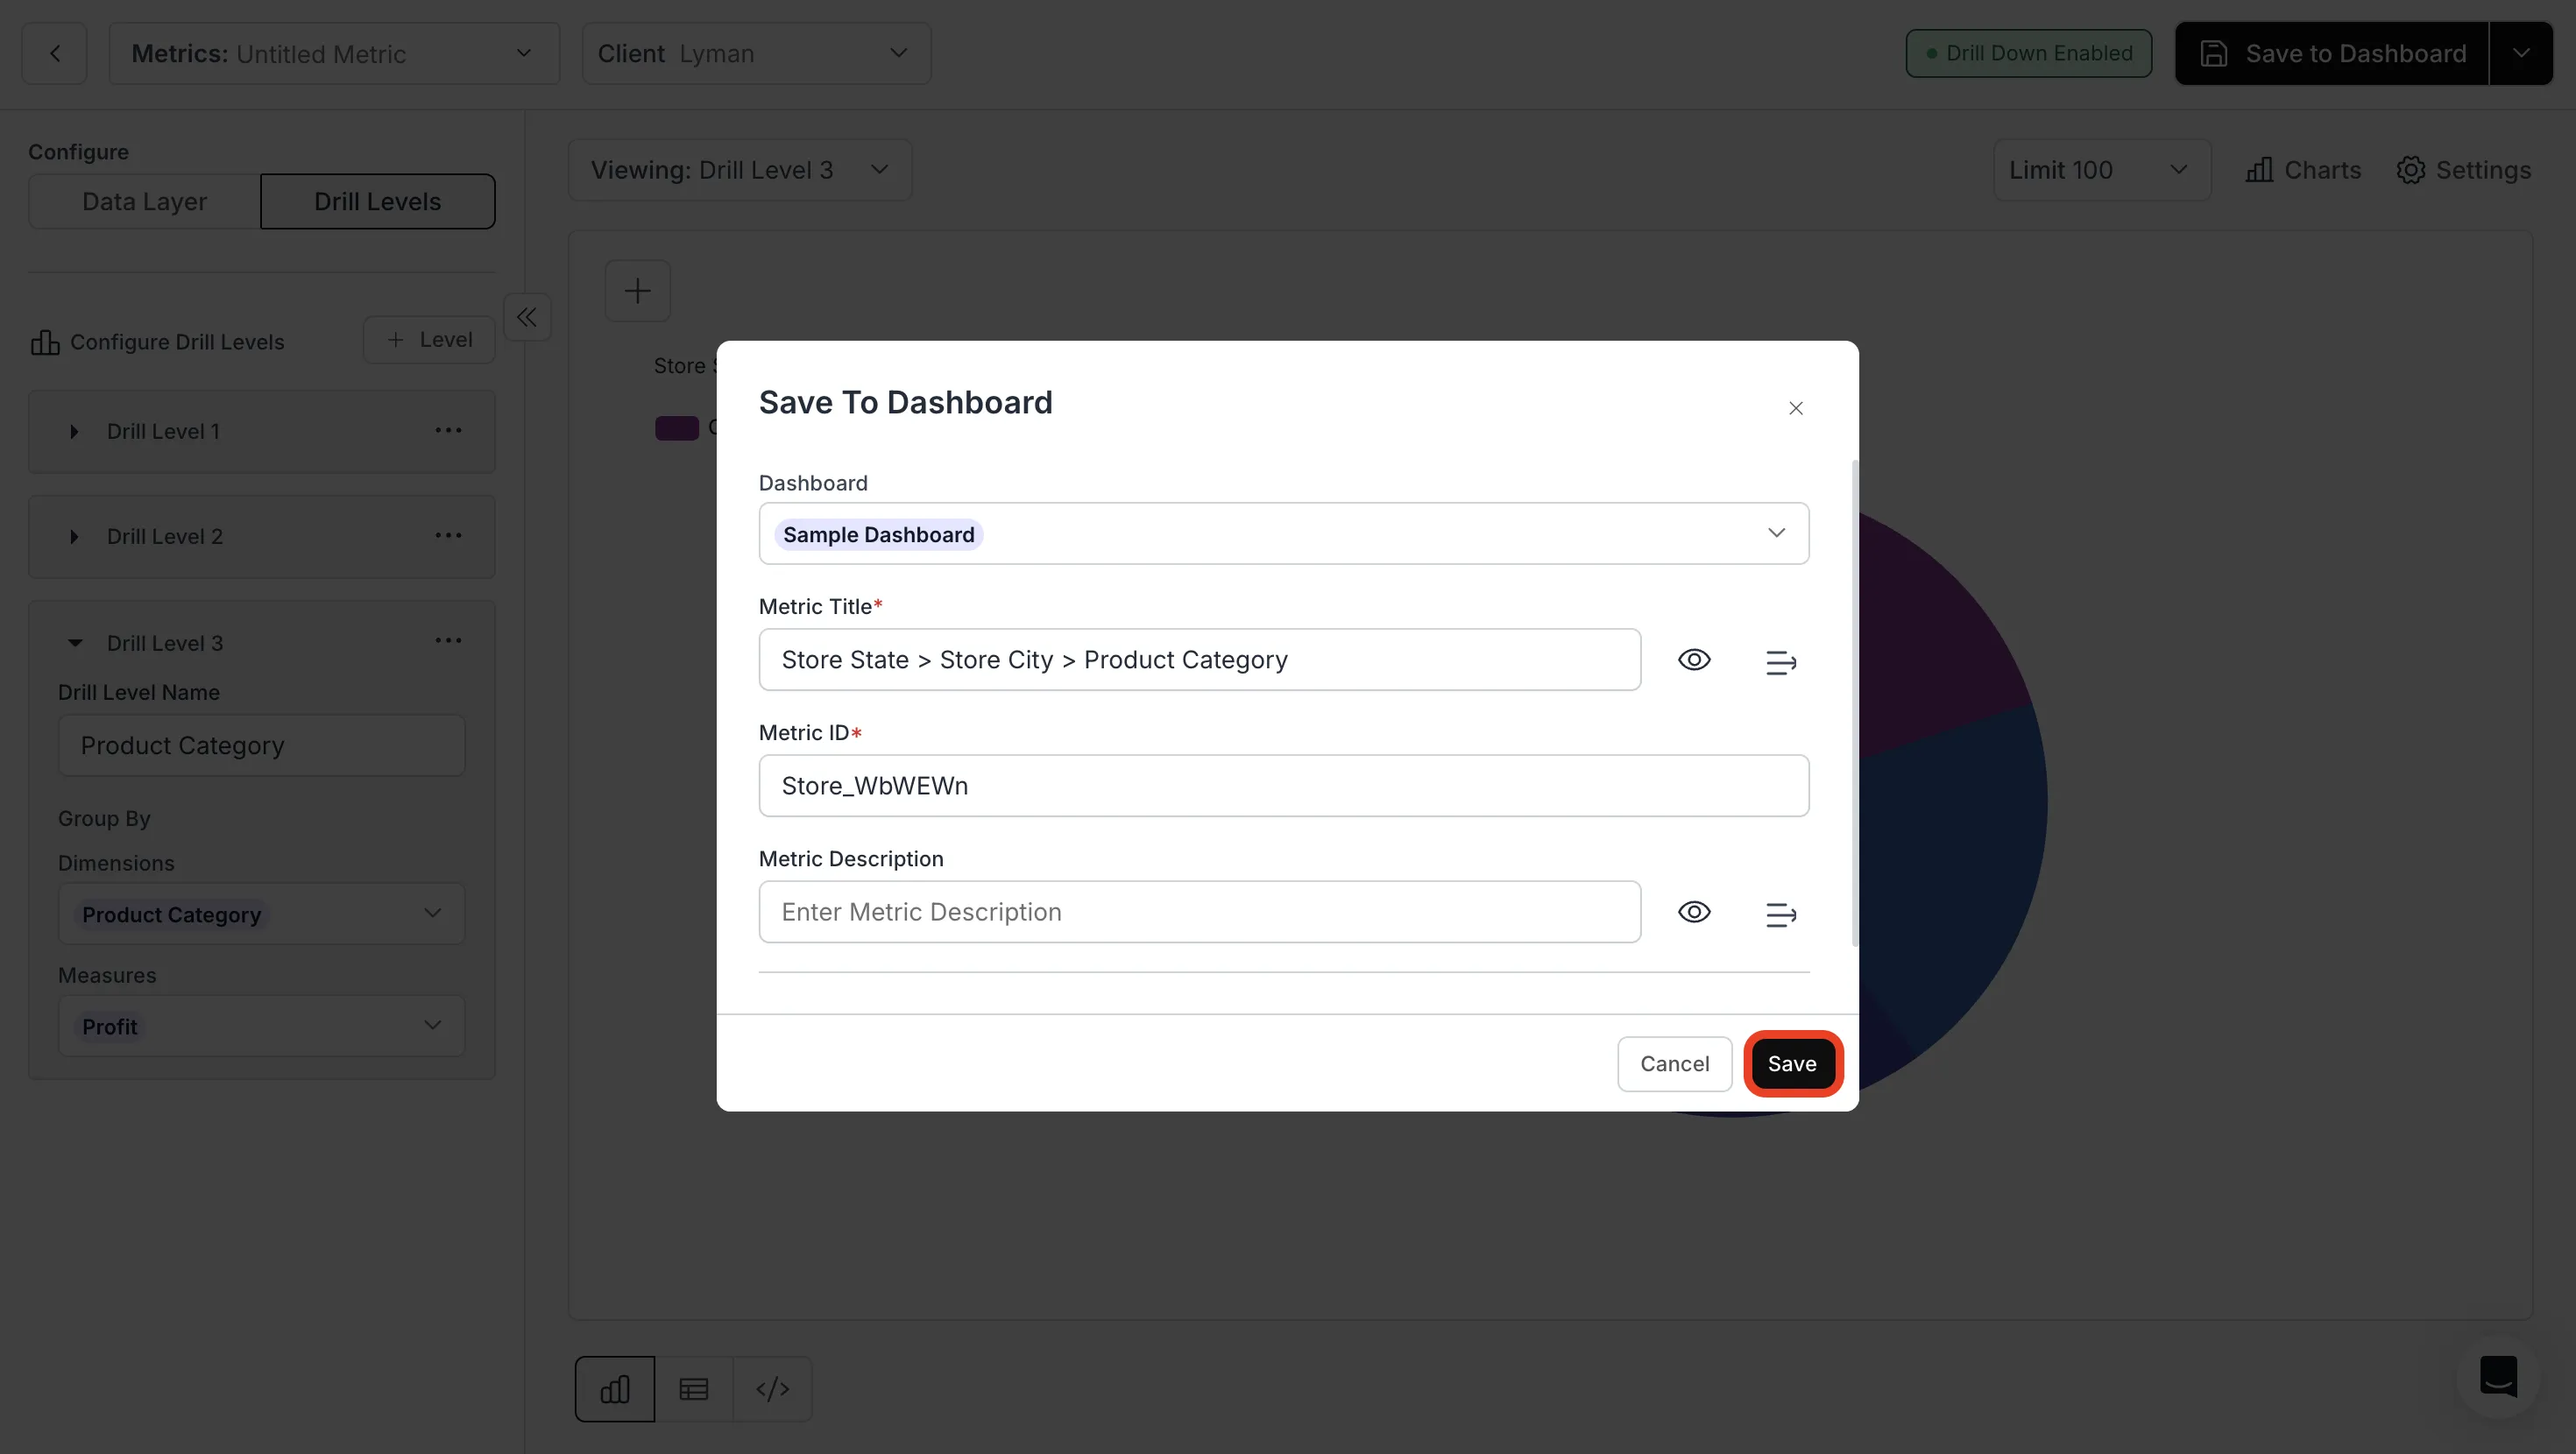Switch to table view icon
Image resolution: width=2576 pixels, height=1454 pixels.
coord(694,1389)
